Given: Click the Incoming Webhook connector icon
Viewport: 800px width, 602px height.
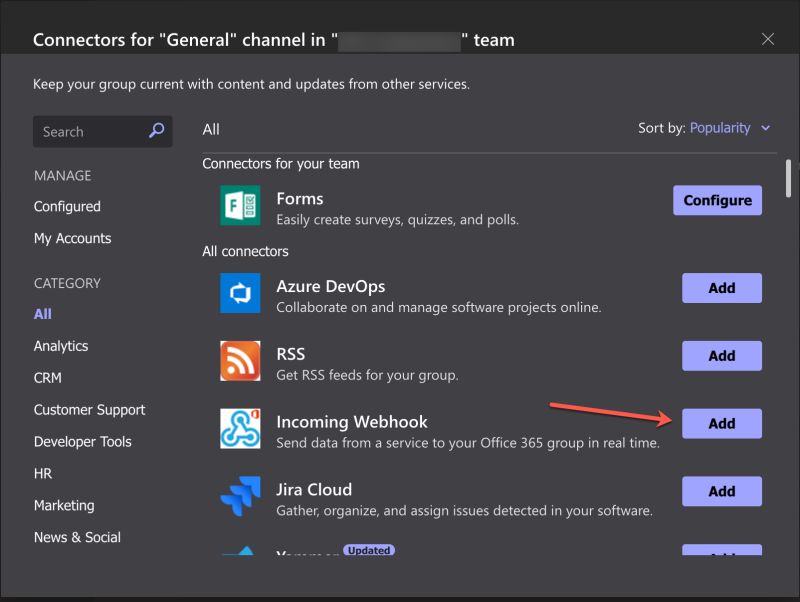Looking at the screenshot, I should click(240, 429).
